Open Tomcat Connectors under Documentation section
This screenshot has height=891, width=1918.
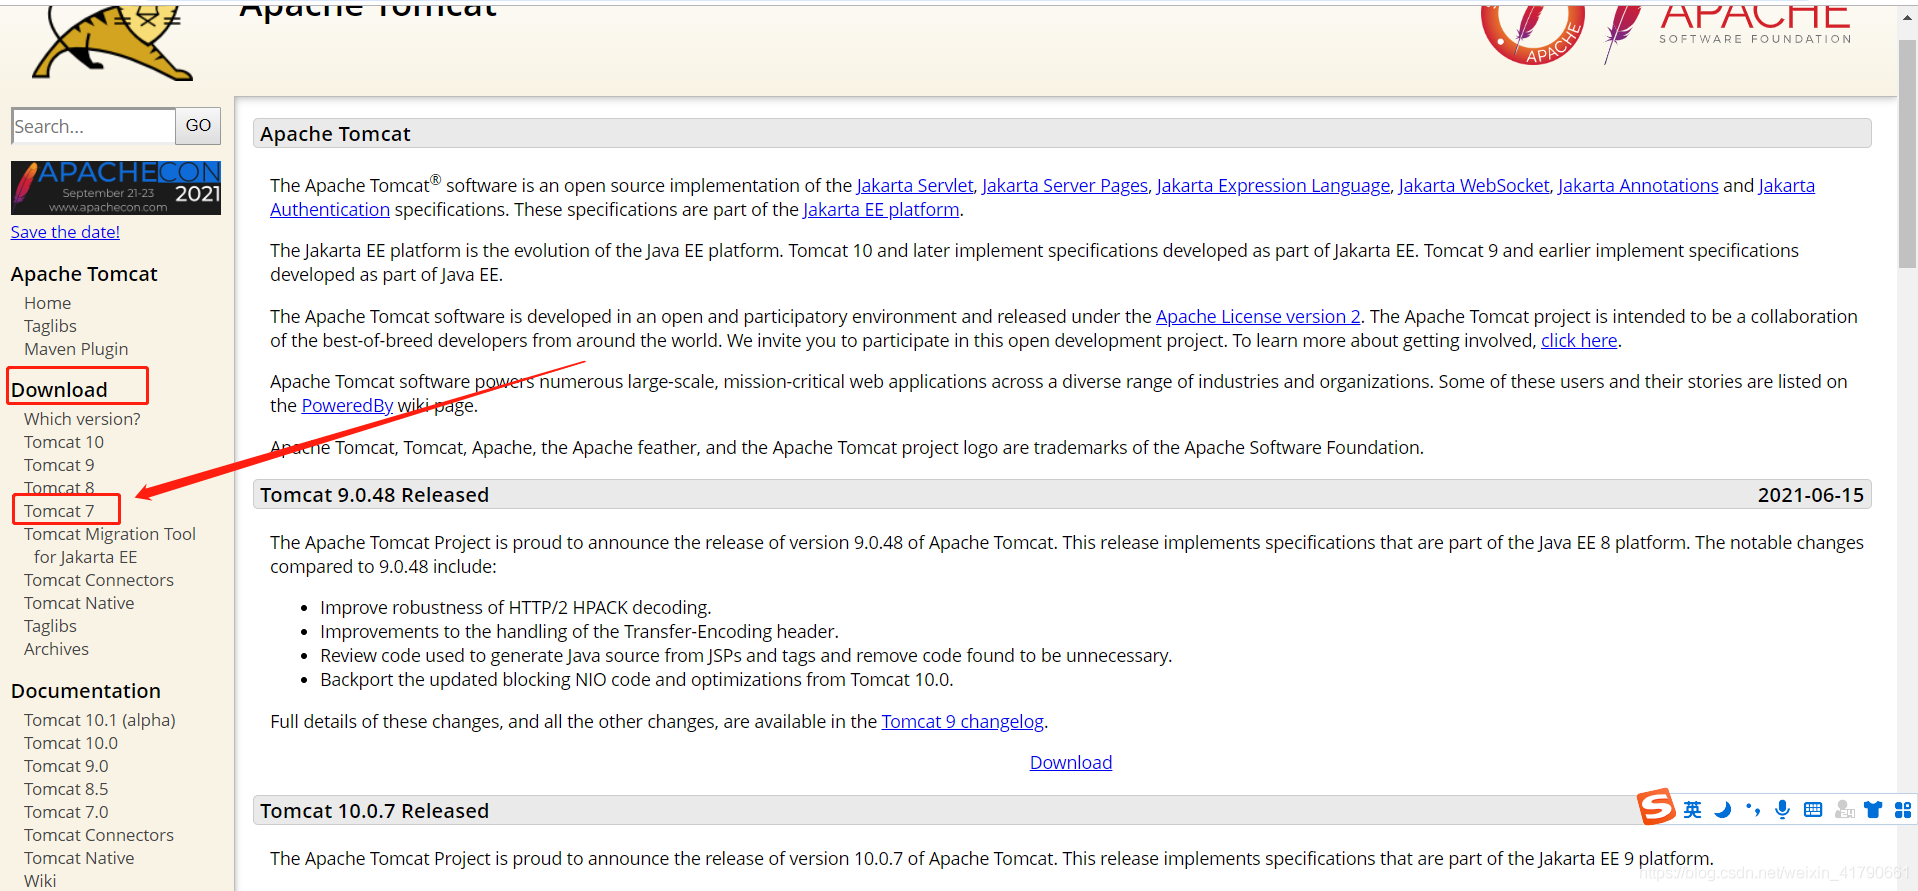(99, 835)
